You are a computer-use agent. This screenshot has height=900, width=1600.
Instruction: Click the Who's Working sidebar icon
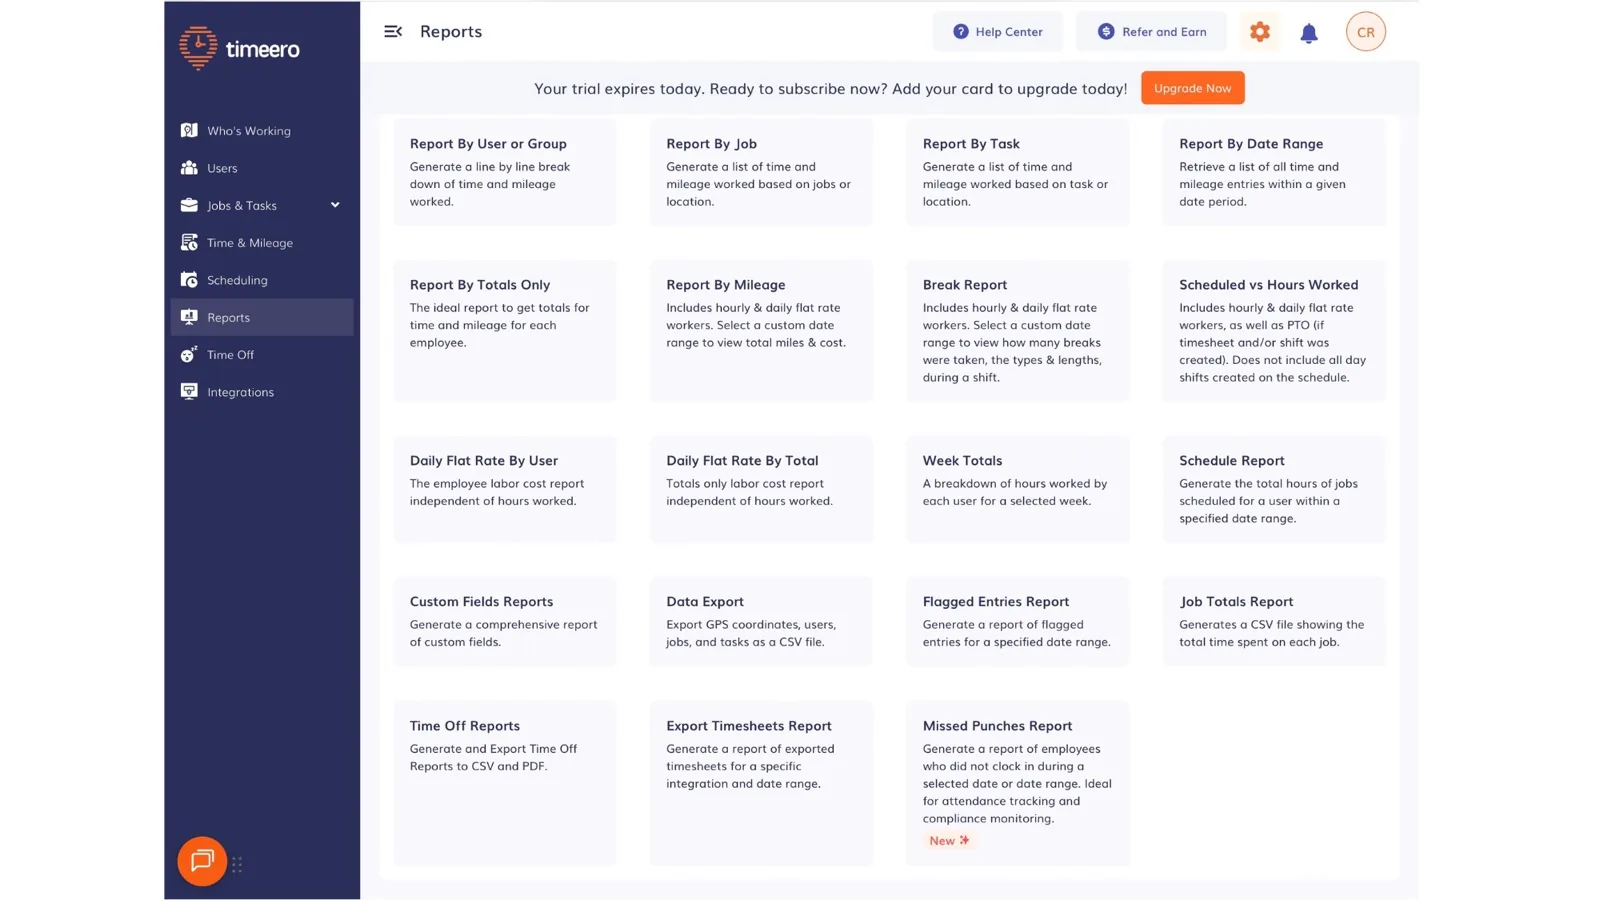tap(189, 130)
